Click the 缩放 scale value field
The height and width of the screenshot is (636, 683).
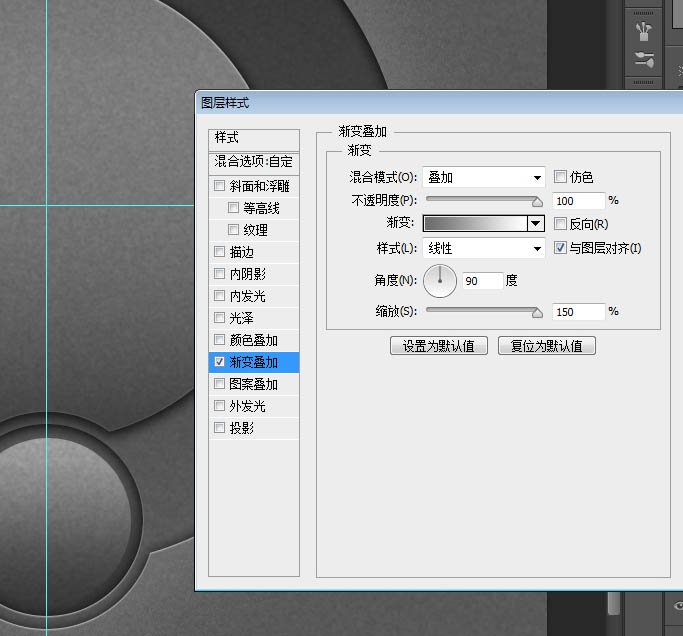(577, 312)
